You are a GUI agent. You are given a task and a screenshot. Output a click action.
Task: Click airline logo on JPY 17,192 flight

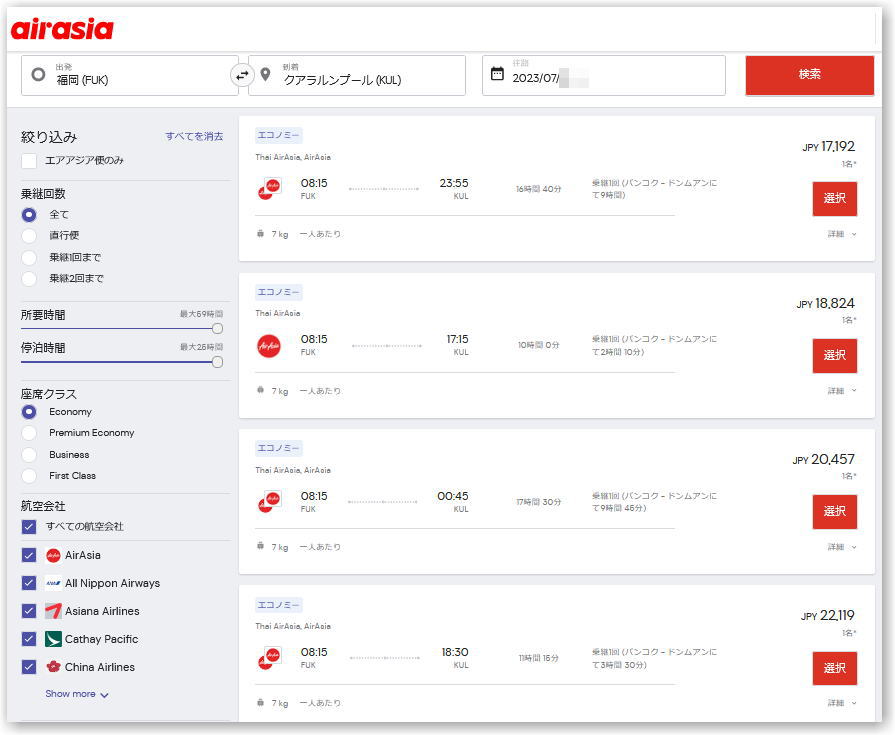pyautogui.click(x=269, y=188)
